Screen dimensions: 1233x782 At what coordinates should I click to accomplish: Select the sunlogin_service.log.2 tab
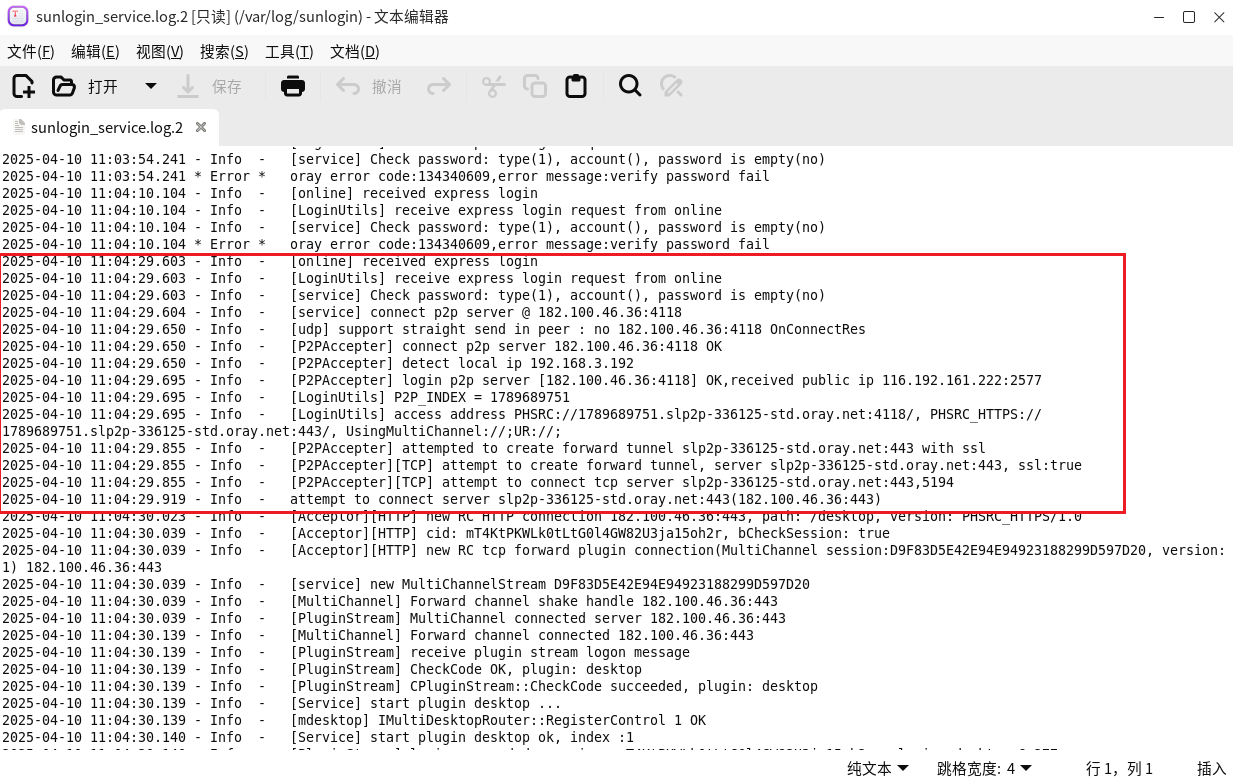point(106,127)
